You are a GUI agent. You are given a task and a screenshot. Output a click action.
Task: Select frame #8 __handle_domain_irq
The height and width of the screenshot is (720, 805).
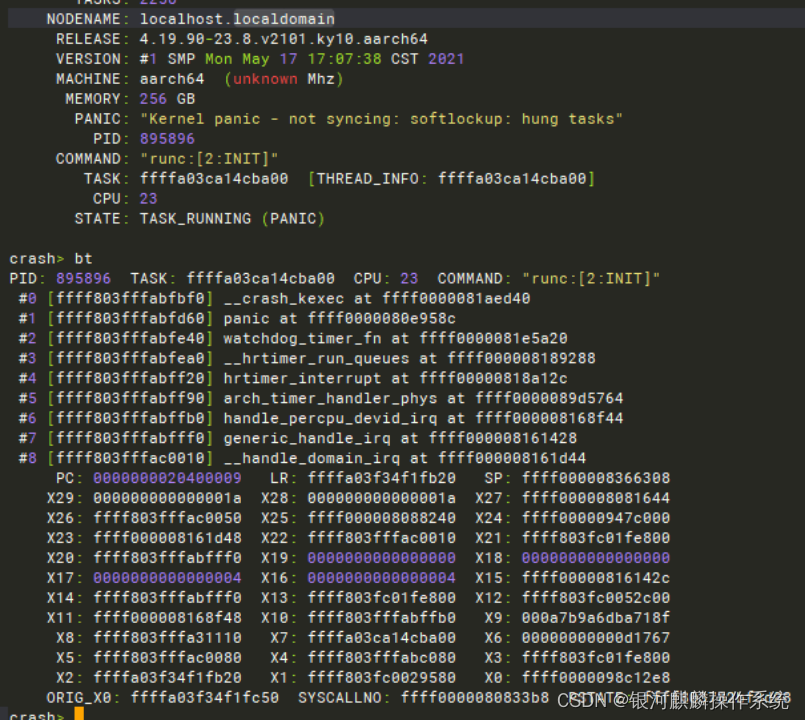[x=302, y=458]
